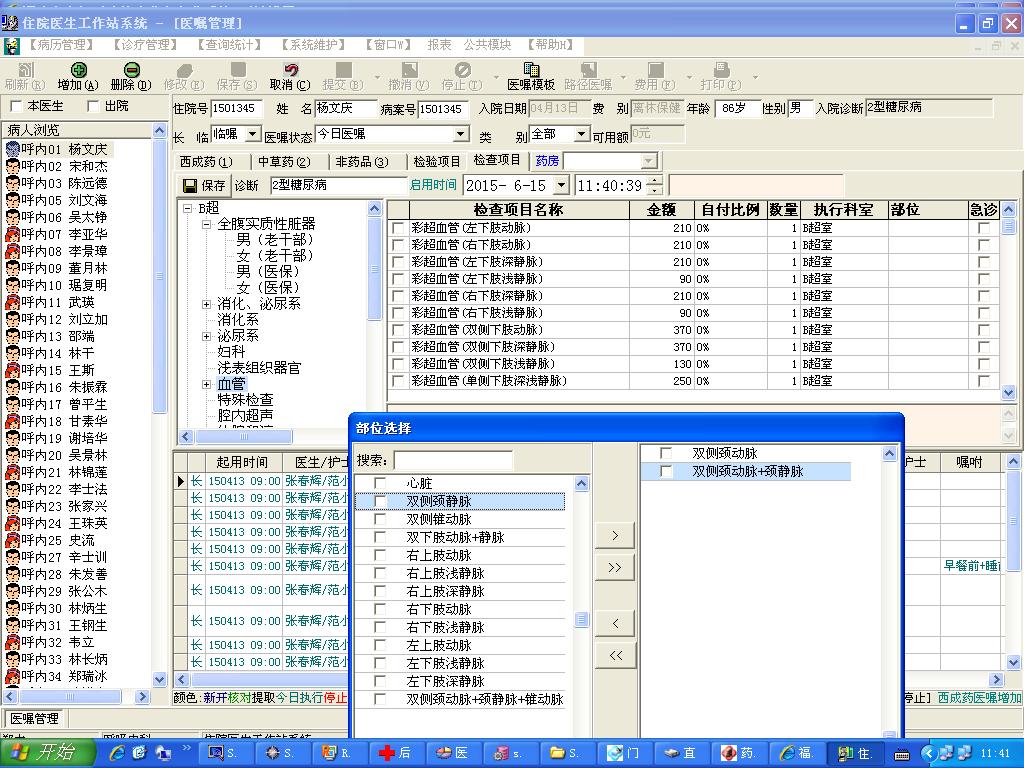This screenshot has width=1024, height=768.
Task: Click the >> move all right button
Action: point(615,568)
